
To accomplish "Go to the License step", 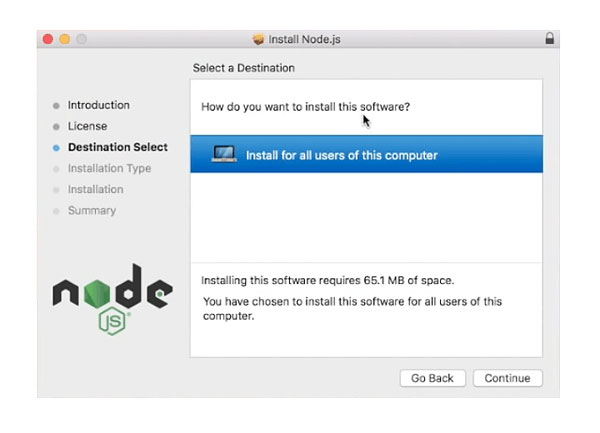I will (87, 126).
